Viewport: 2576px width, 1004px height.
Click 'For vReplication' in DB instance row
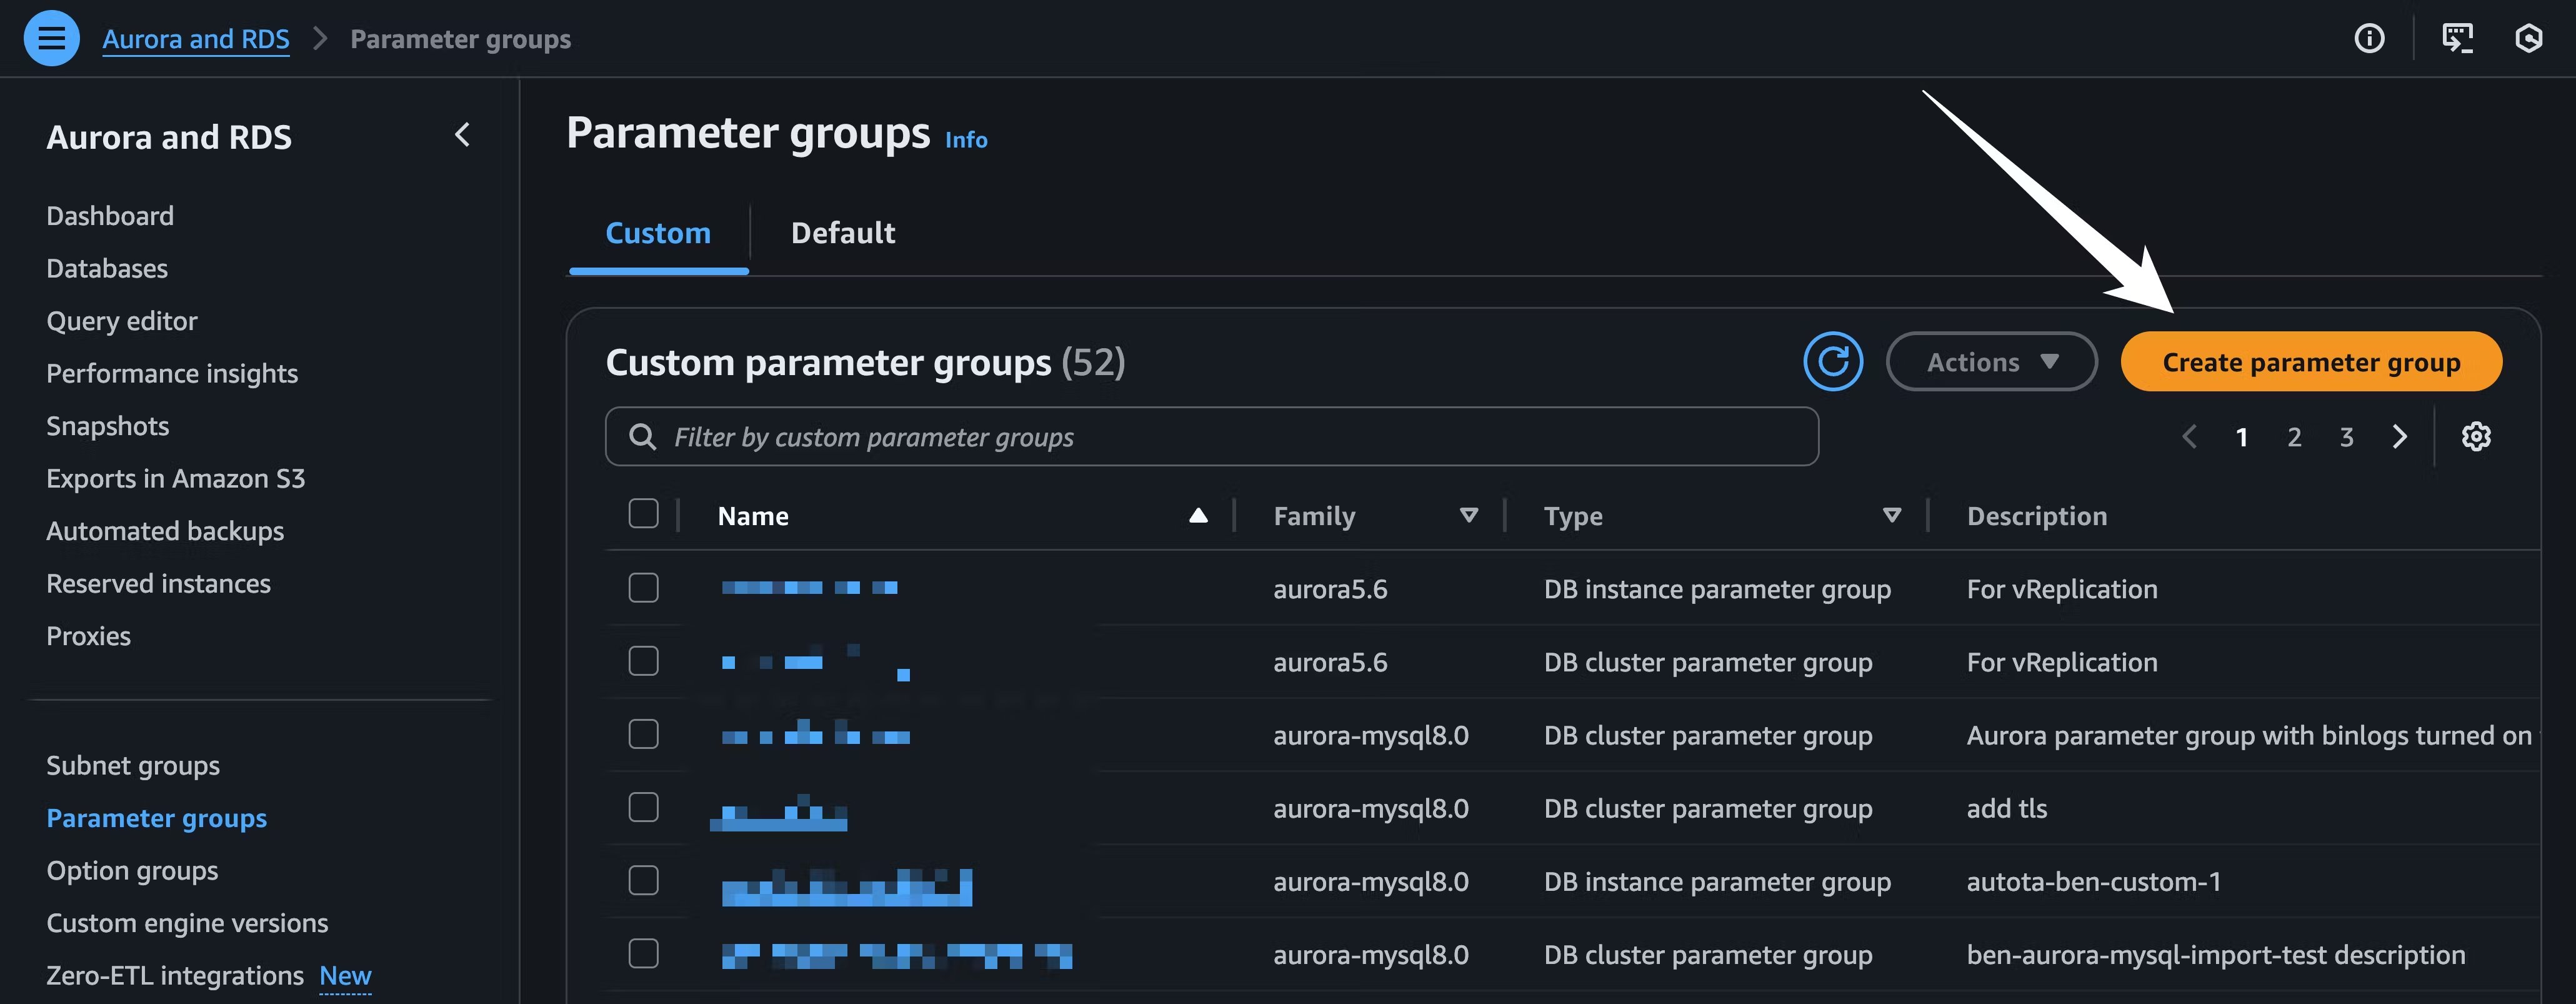point(2061,589)
